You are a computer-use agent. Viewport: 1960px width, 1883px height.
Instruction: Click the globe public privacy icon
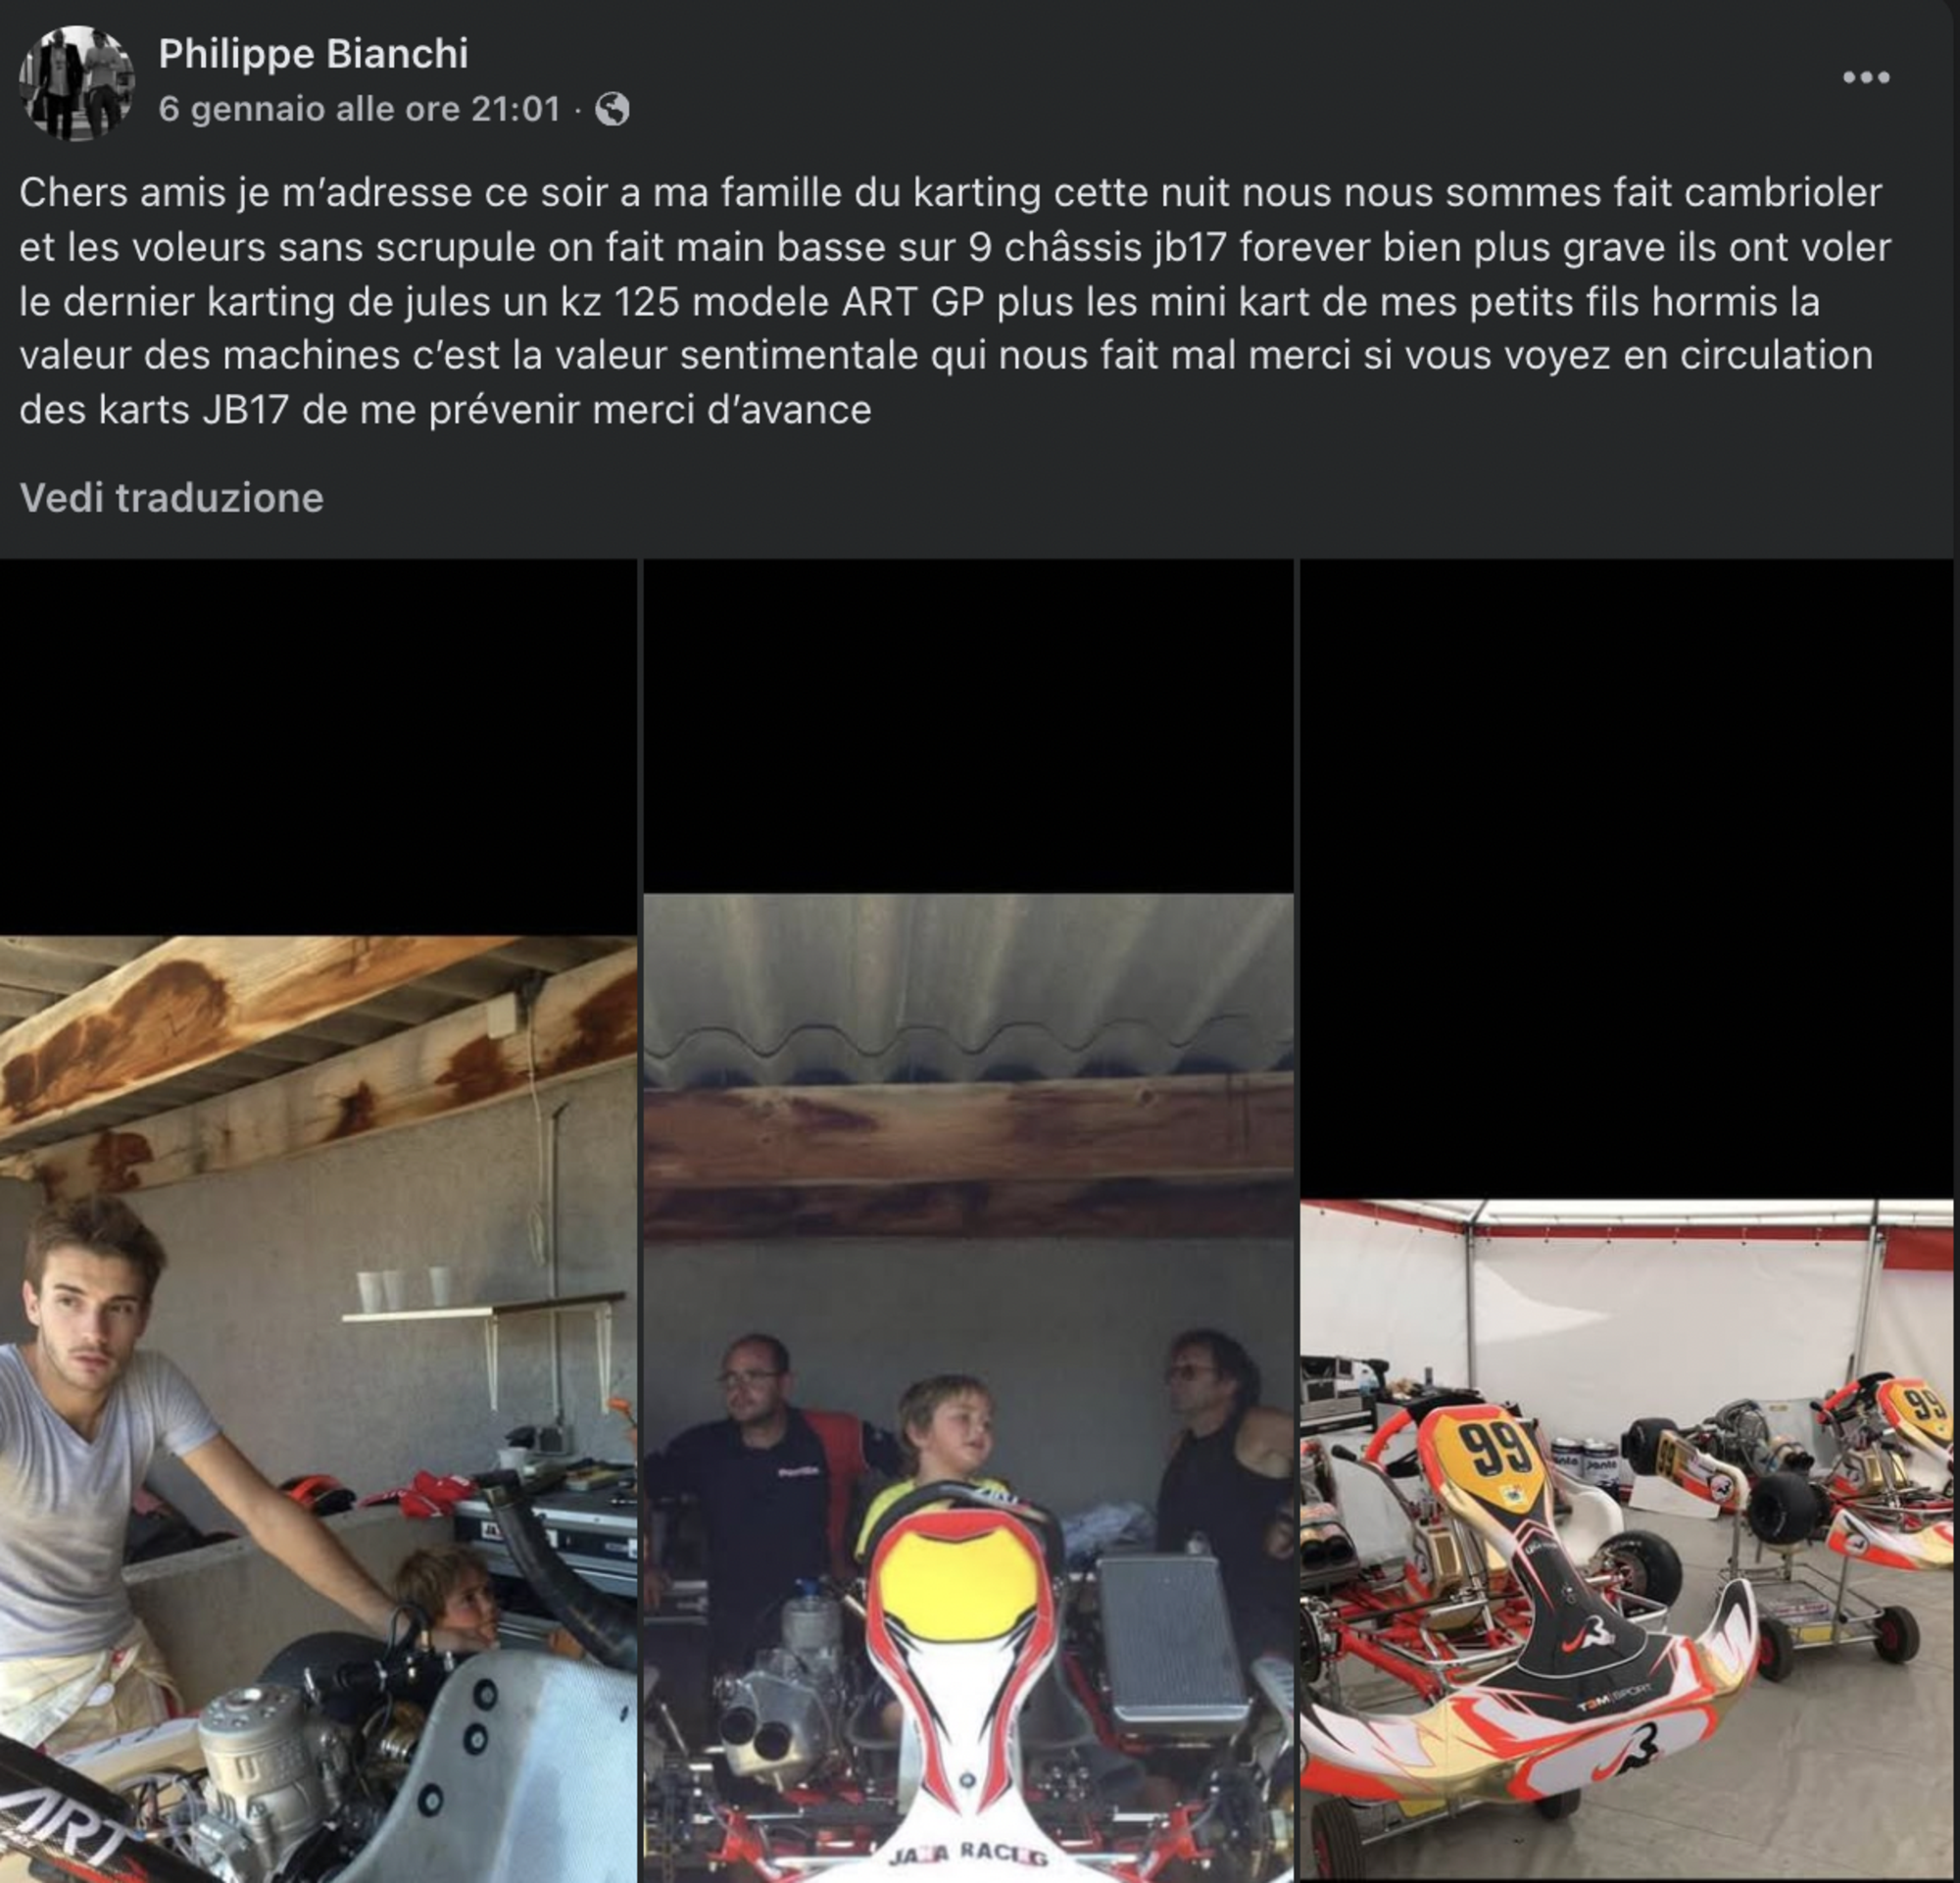[612, 108]
